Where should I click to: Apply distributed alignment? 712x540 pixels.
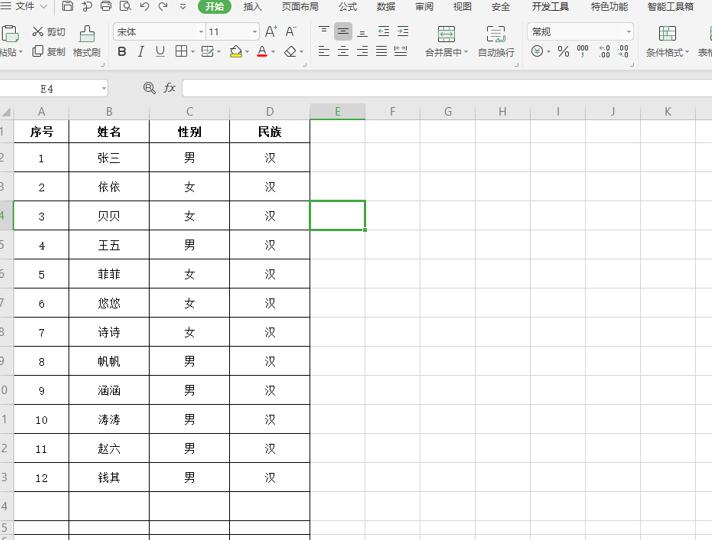click(400, 51)
